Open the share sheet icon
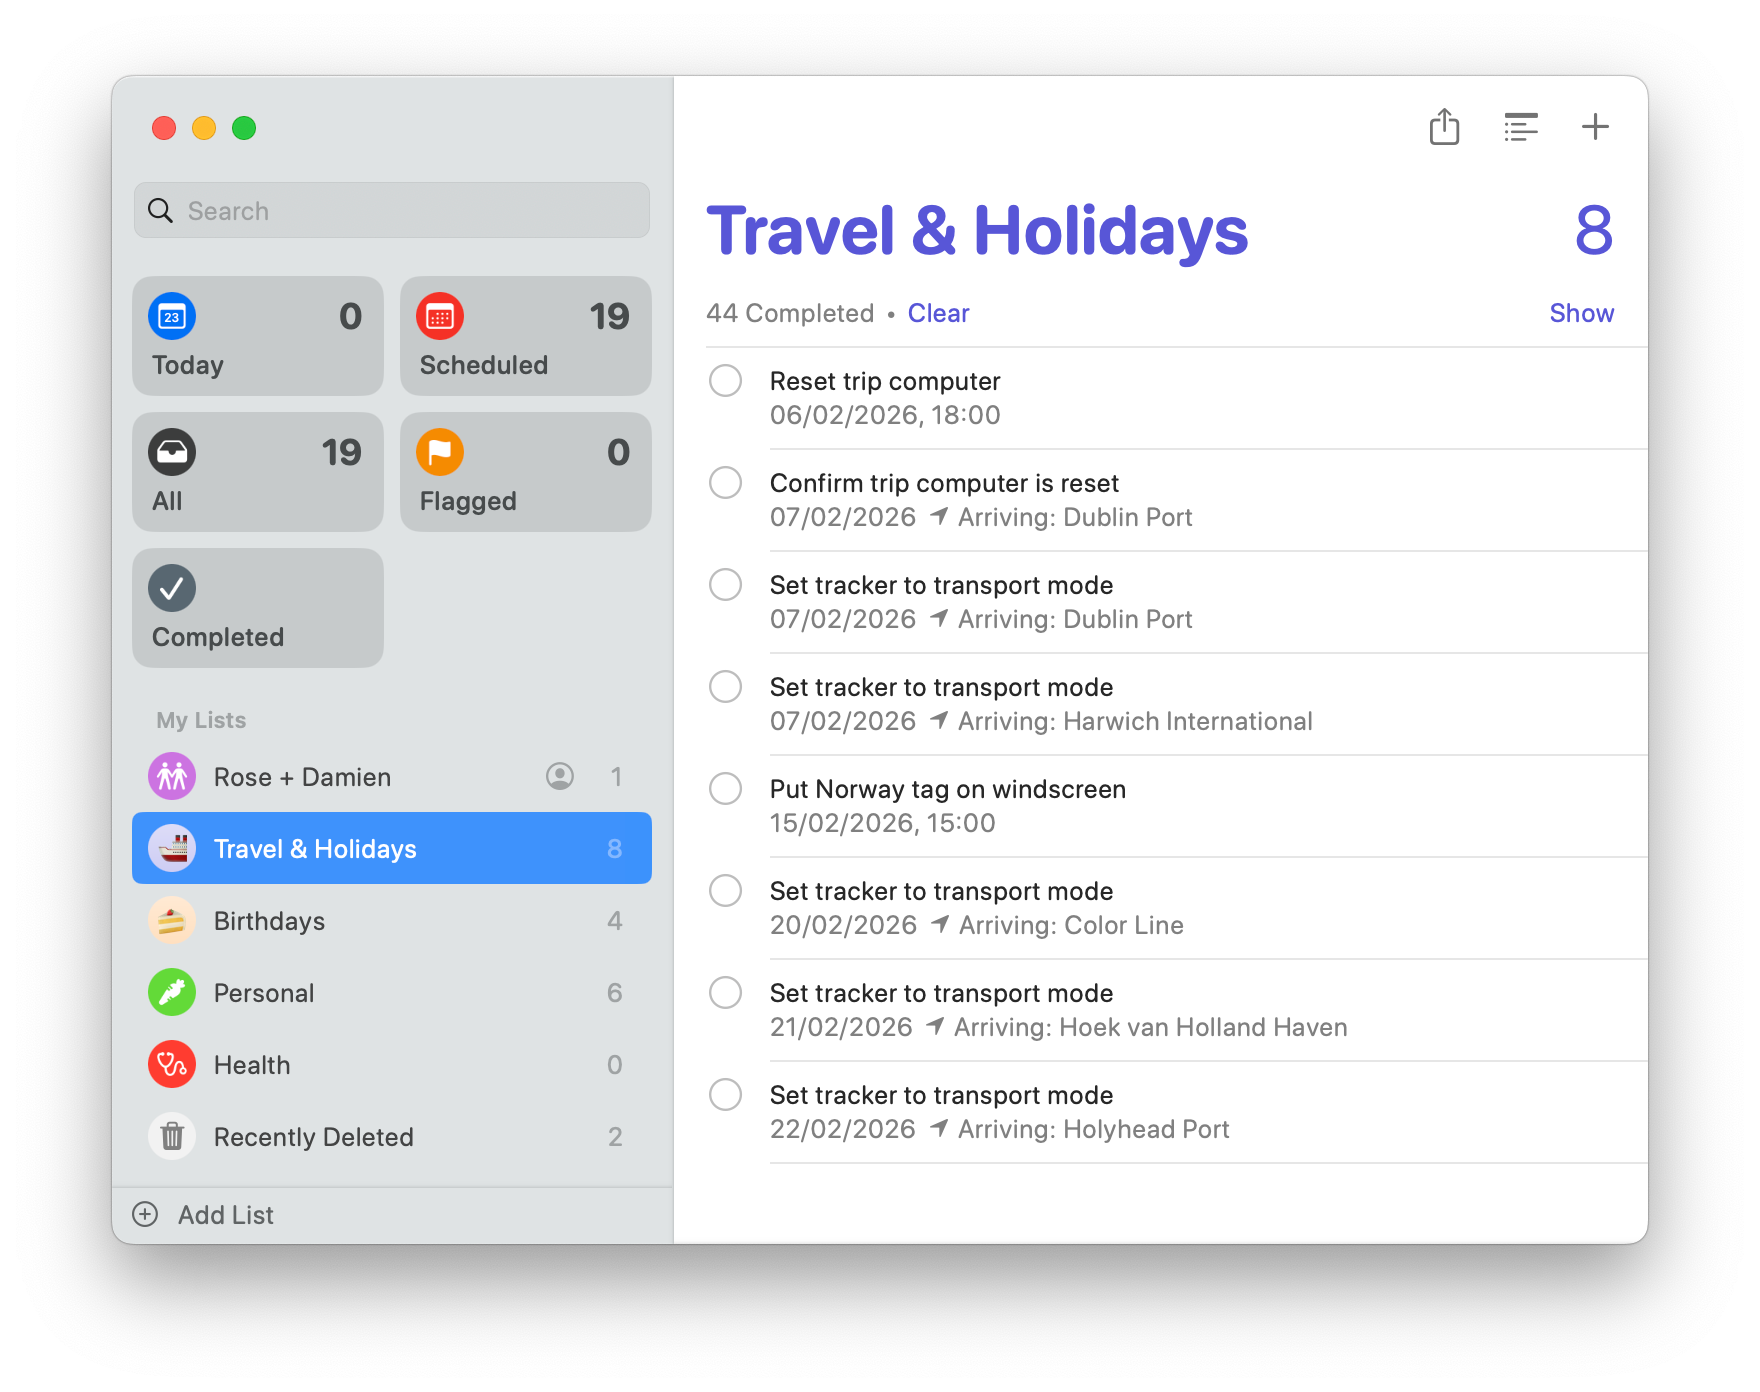Screen dimensions: 1760x1392 1443,127
